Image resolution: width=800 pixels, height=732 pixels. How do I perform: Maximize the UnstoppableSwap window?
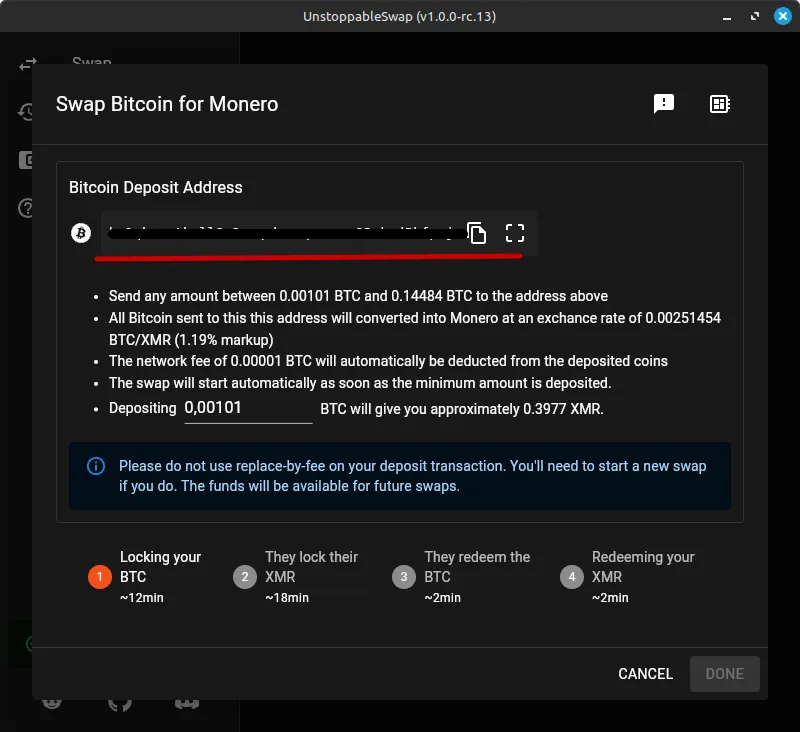[755, 17]
